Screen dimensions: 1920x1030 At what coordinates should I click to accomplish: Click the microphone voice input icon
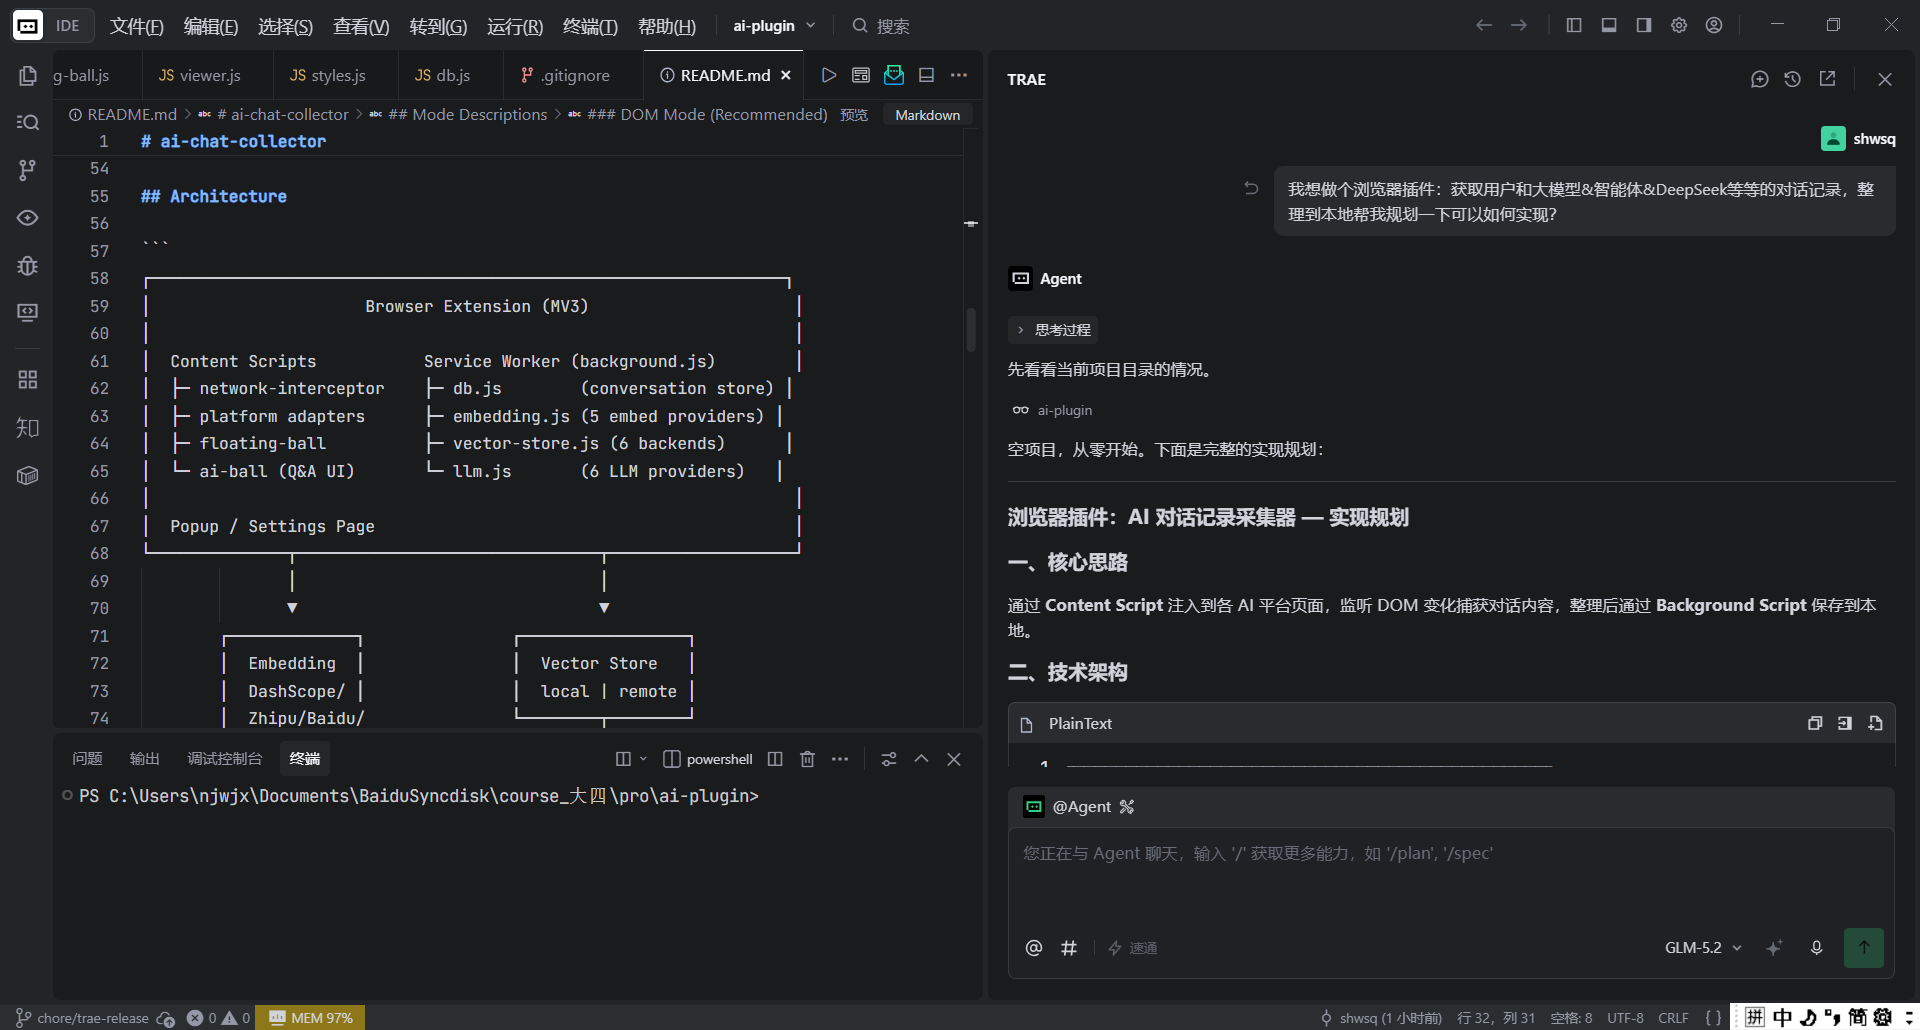click(x=1817, y=948)
